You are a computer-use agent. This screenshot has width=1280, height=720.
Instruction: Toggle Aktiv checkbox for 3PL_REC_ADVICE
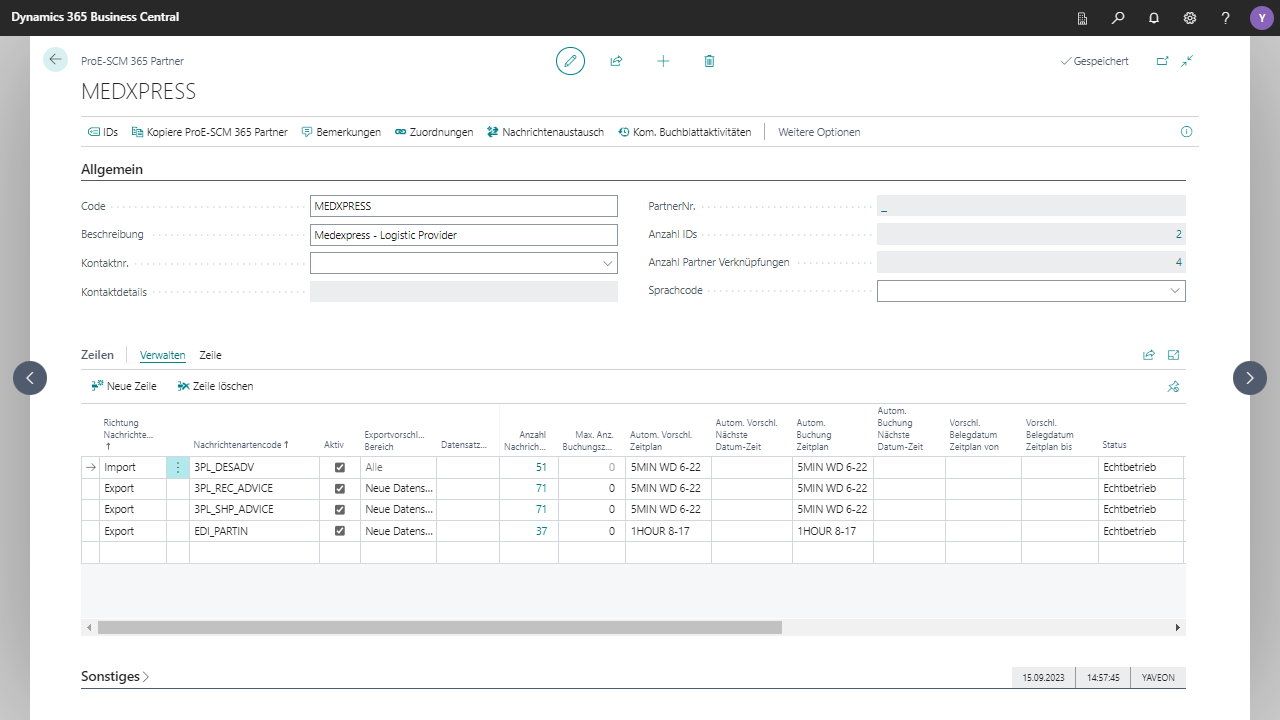coord(340,489)
